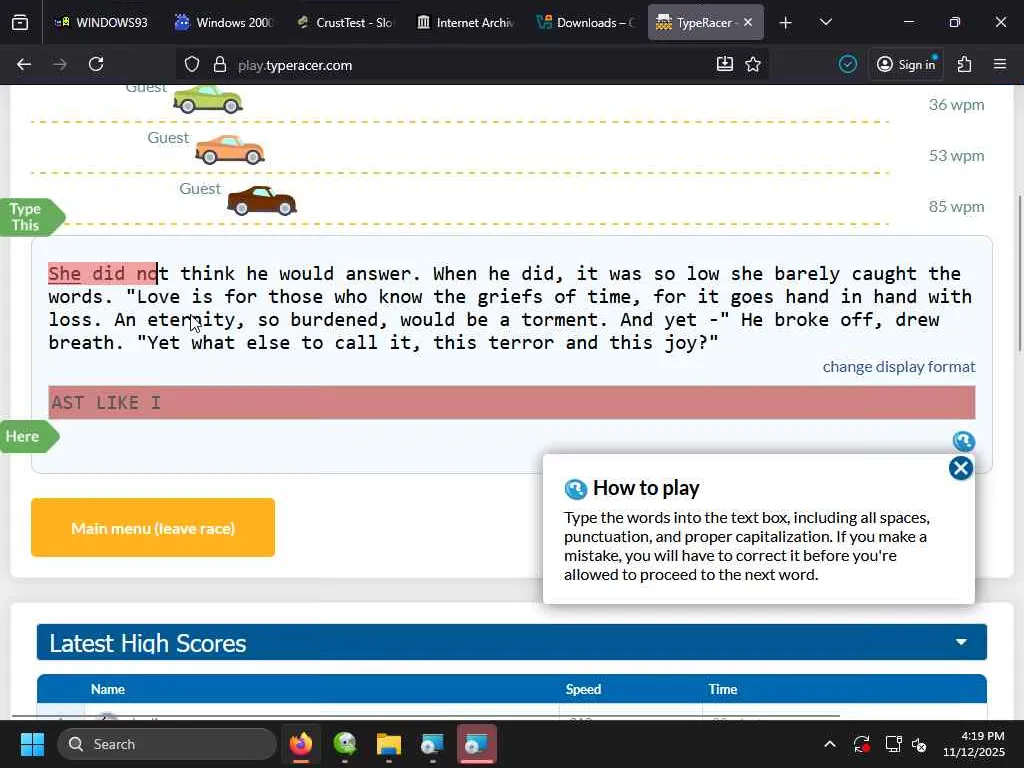This screenshot has height=768, width=1024.
Task: Open File Explorer from the taskbar
Action: click(x=389, y=744)
